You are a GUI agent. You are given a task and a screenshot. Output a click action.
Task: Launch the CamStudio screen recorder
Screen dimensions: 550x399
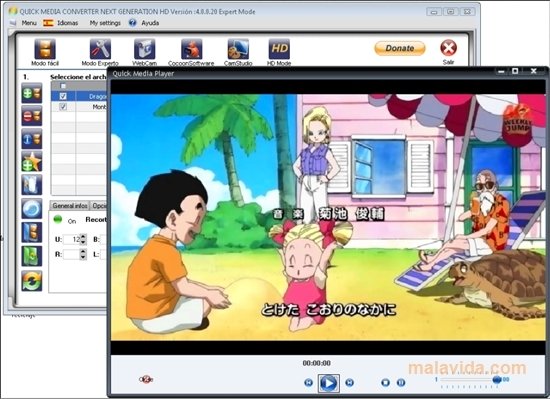click(x=238, y=49)
